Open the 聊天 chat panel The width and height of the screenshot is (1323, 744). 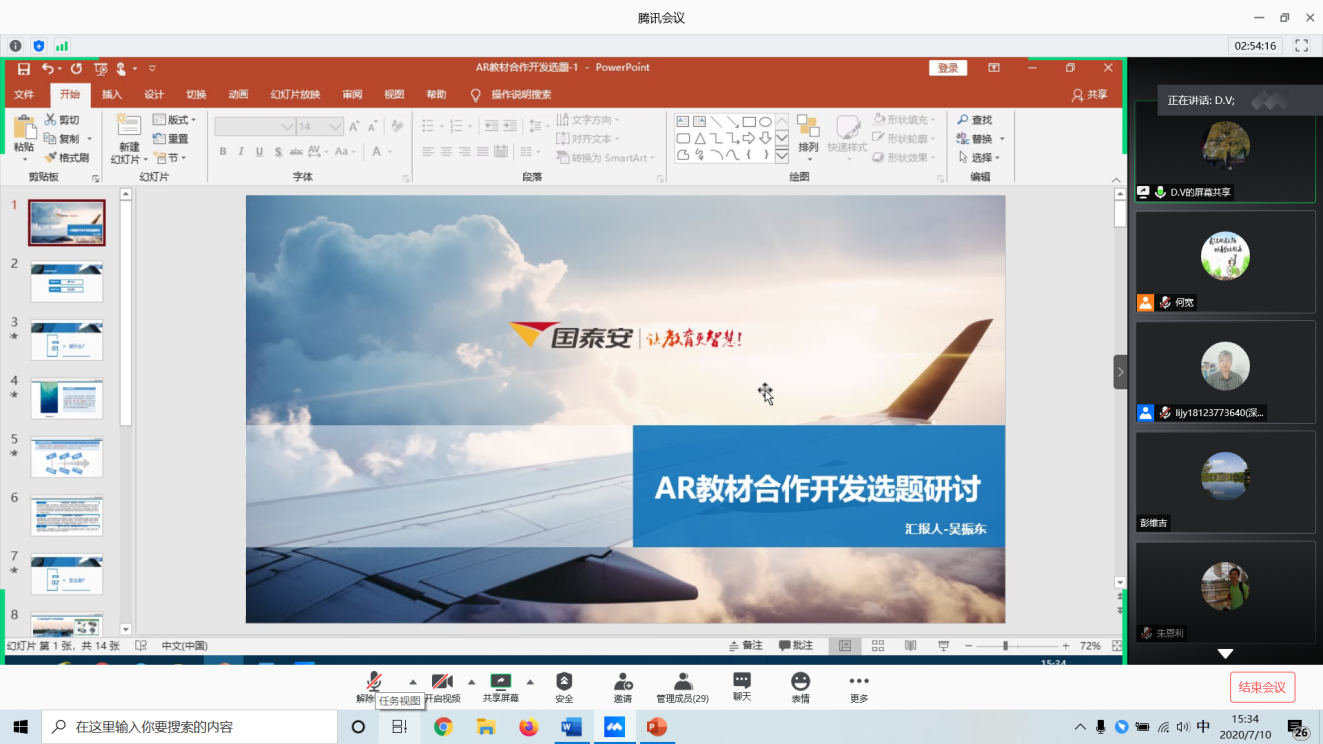tap(741, 683)
